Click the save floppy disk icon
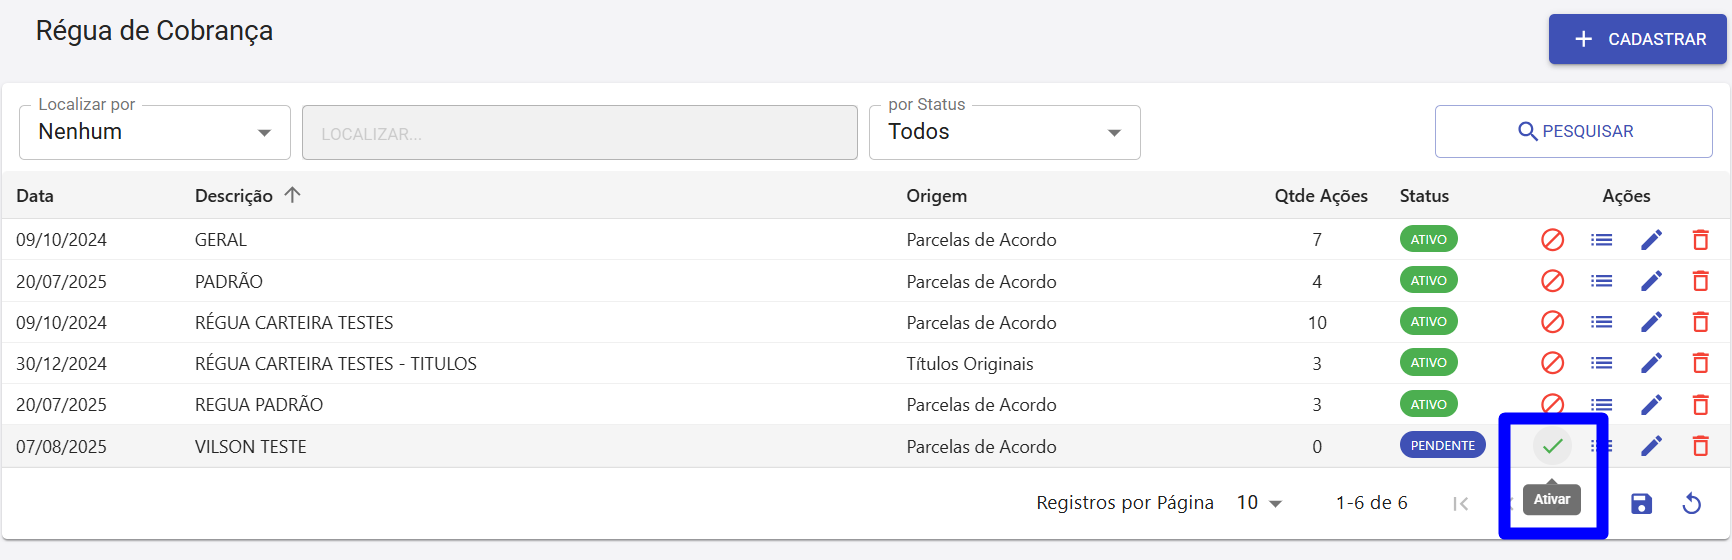The height and width of the screenshot is (560, 1732). pyautogui.click(x=1641, y=503)
